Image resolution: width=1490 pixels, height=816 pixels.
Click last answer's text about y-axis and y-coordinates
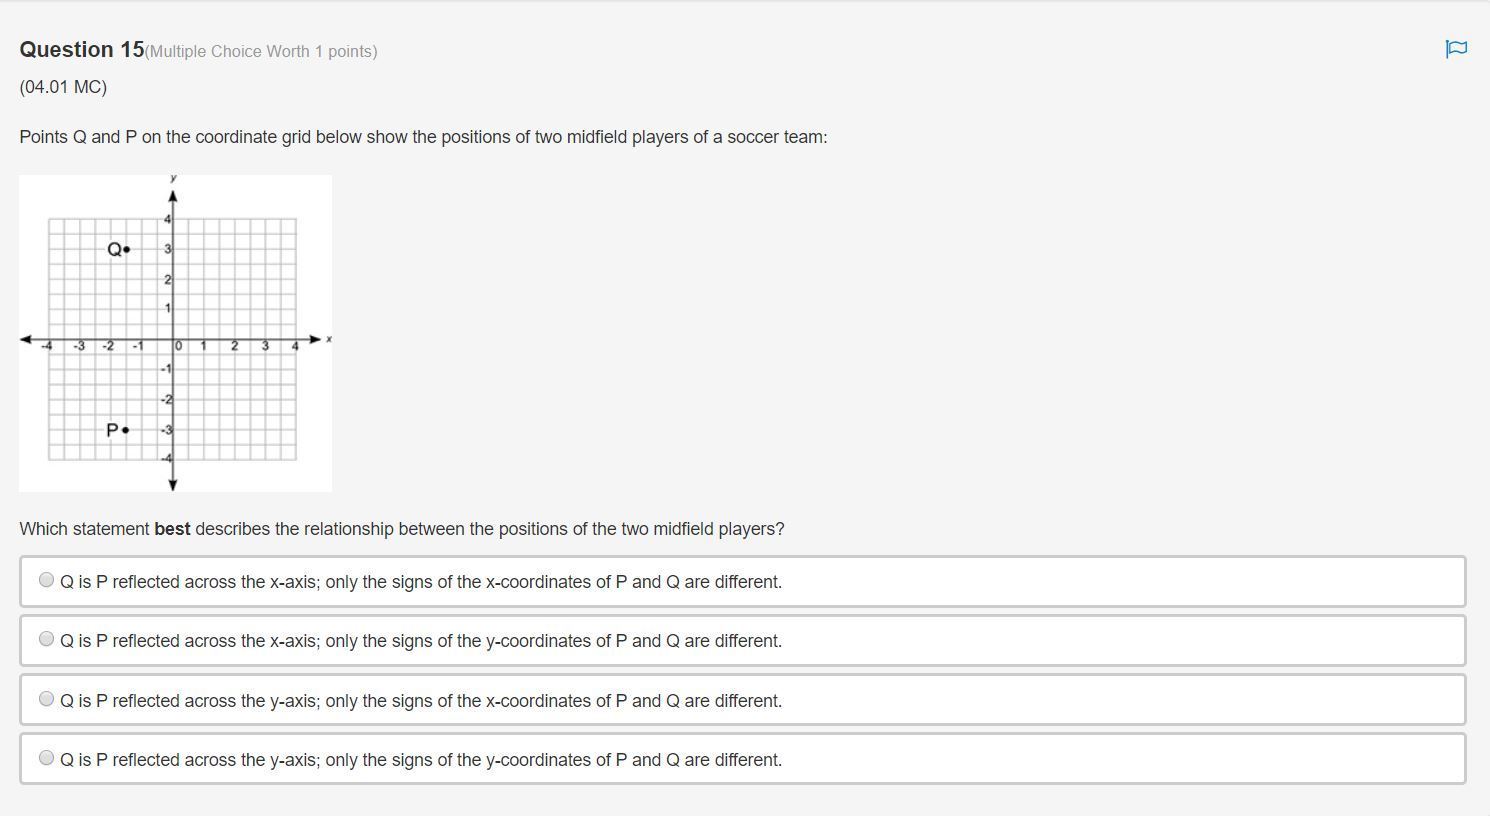point(421,760)
